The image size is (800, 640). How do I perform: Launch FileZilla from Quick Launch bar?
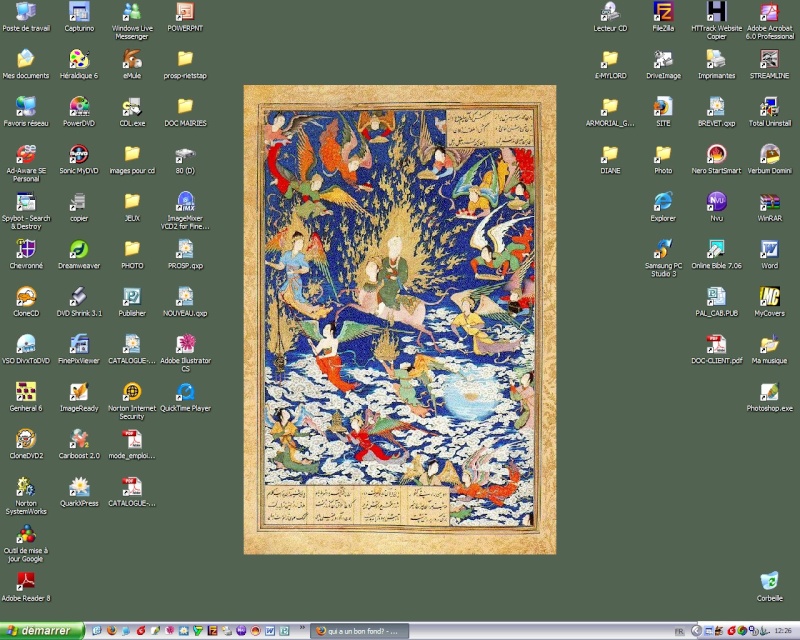tap(213, 631)
